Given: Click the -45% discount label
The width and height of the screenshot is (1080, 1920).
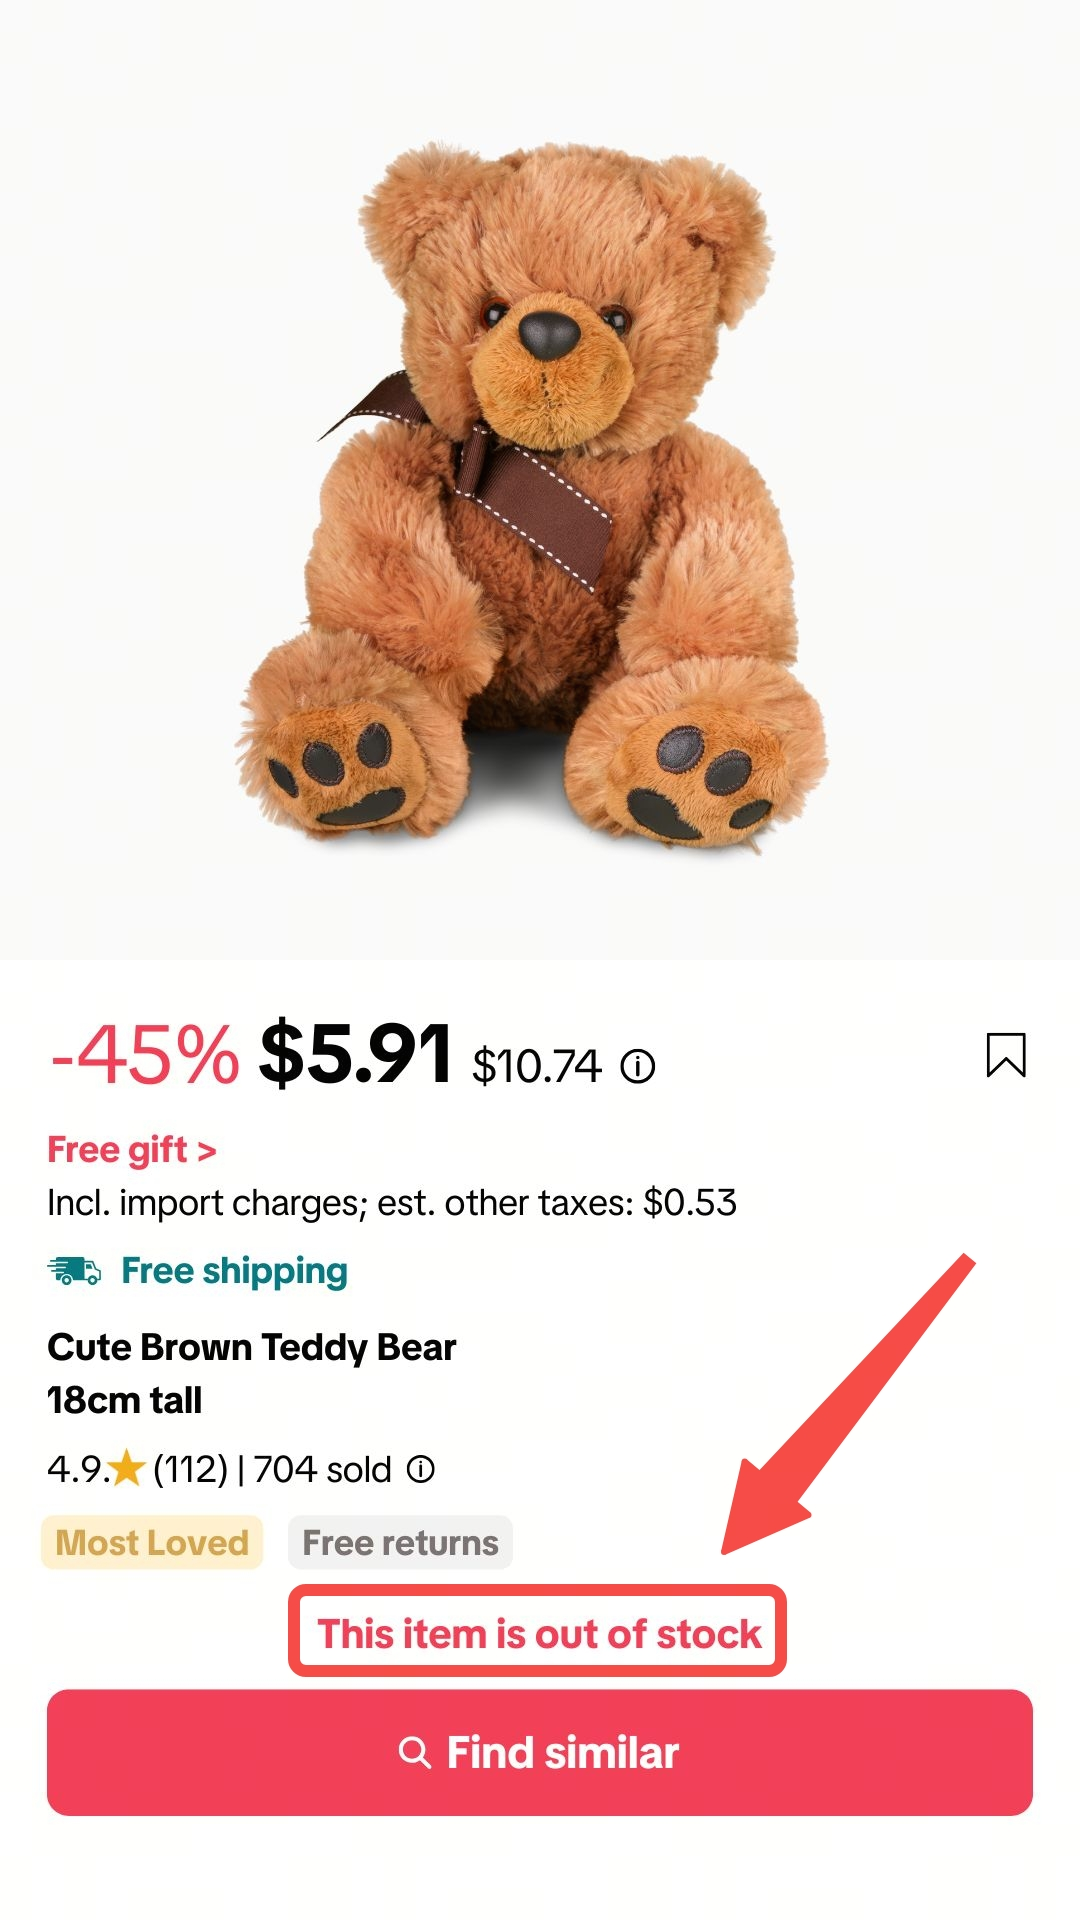Looking at the screenshot, I should click(x=145, y=1055).
